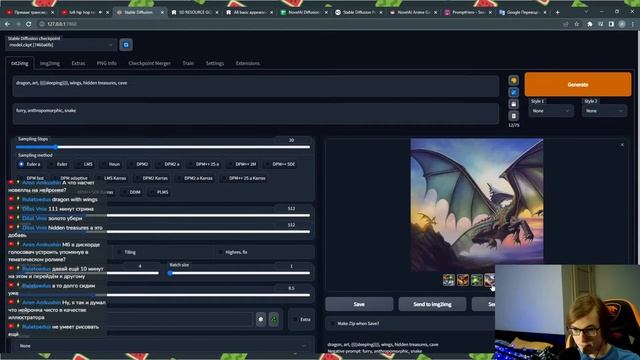
Task: Select the DDIM sampler
Action: click(x=131, y=192)
